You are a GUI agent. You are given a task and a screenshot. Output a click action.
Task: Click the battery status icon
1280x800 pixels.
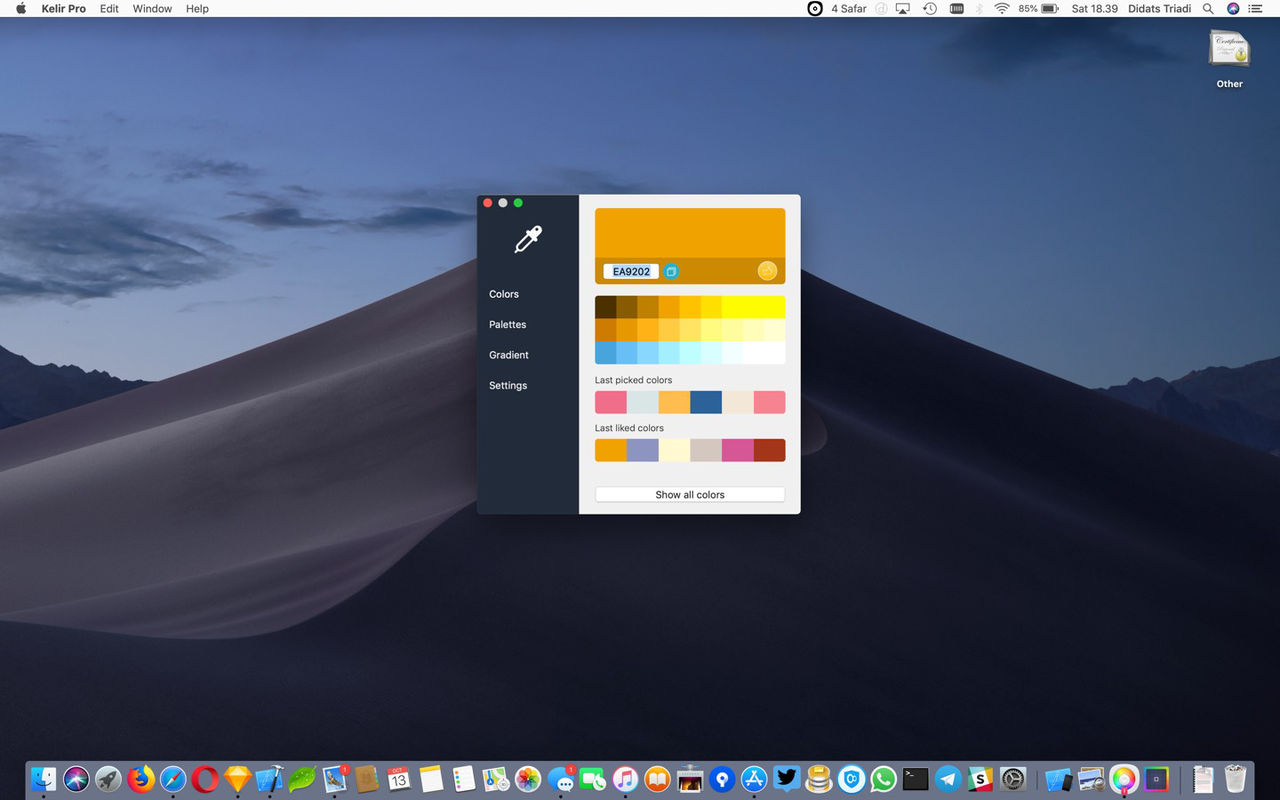coord(1050,8)
